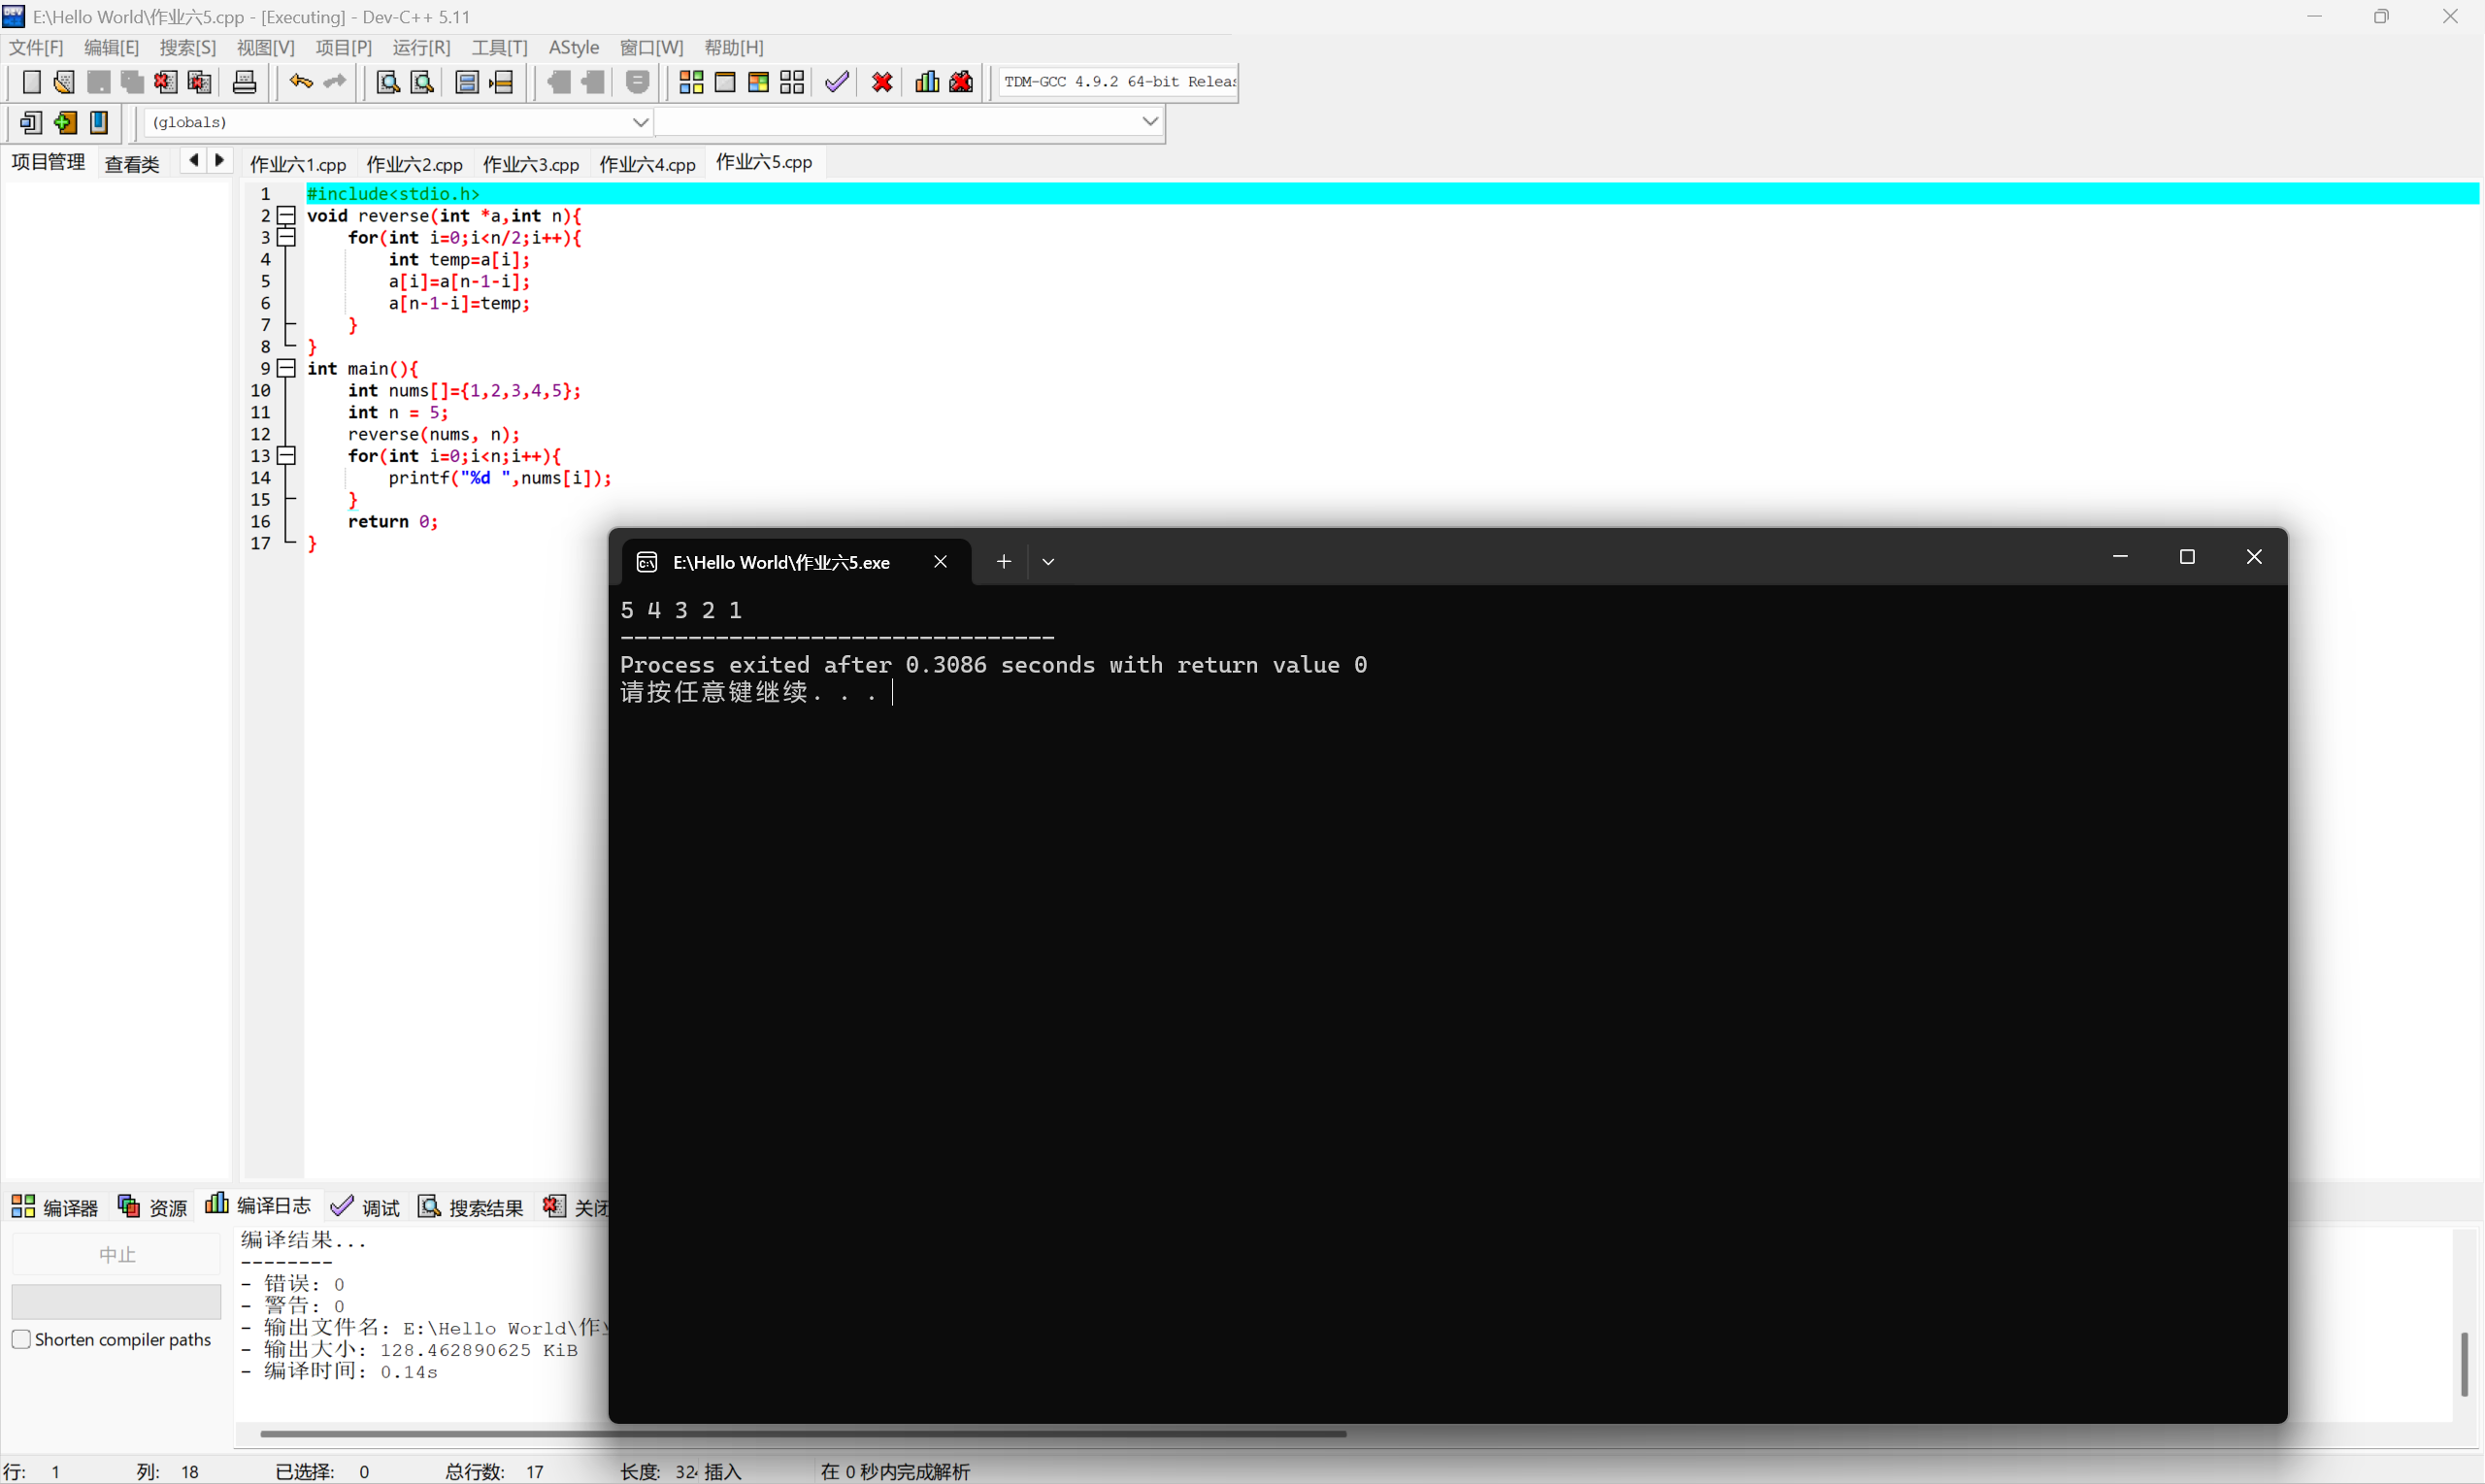Select the 查看类 side panel tab
The width and height of the screenshot is (2485, 1484).
tap(132, 164)
